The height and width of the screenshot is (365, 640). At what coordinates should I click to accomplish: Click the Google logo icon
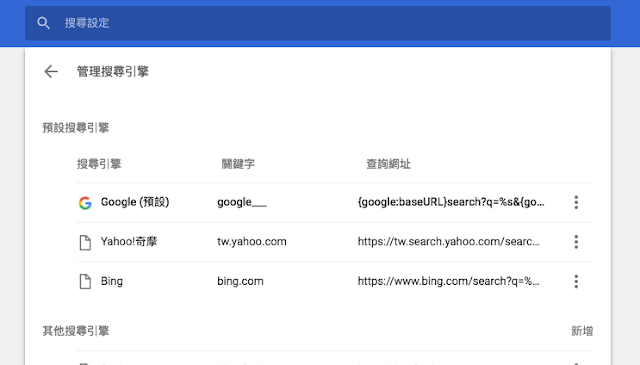pyautogui.click(x=85, y=203)
